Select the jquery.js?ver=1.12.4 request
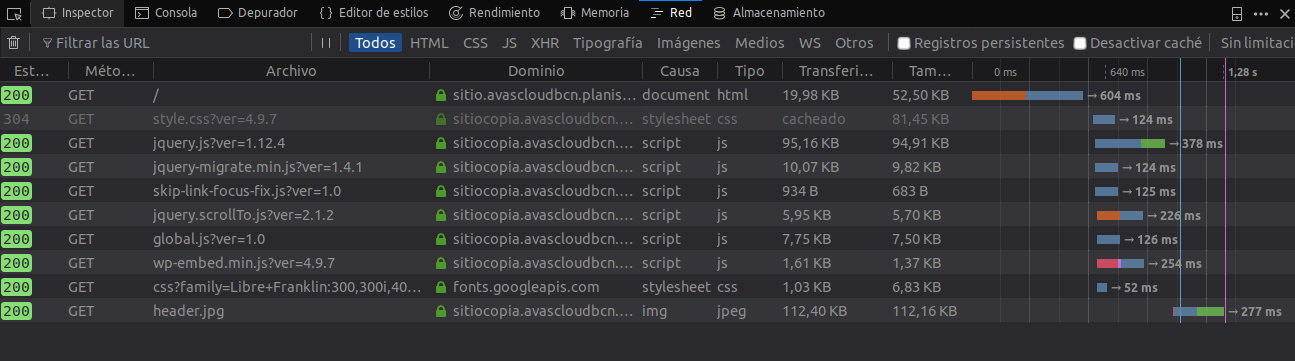The width and height of the screenshot is (1295, 361). (647, 143)
